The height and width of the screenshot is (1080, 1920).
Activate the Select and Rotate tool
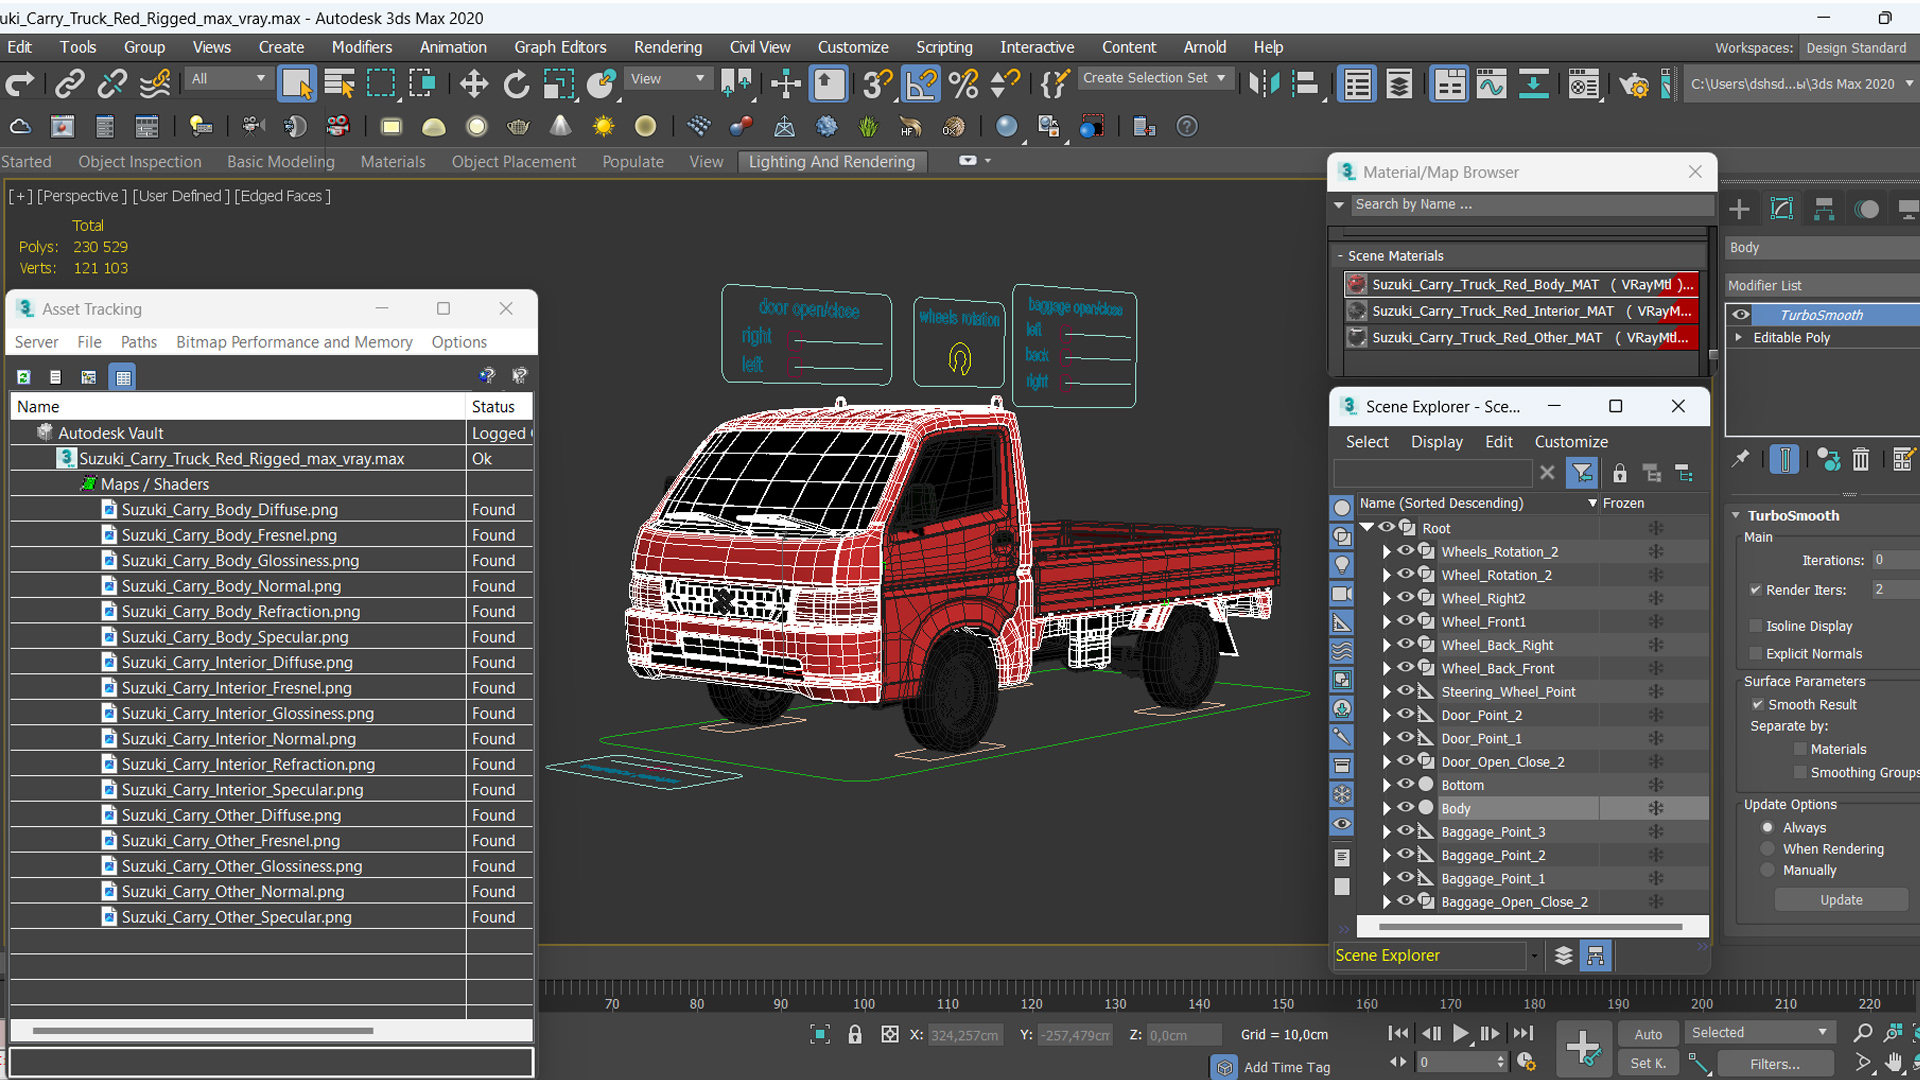pos(516,84)
